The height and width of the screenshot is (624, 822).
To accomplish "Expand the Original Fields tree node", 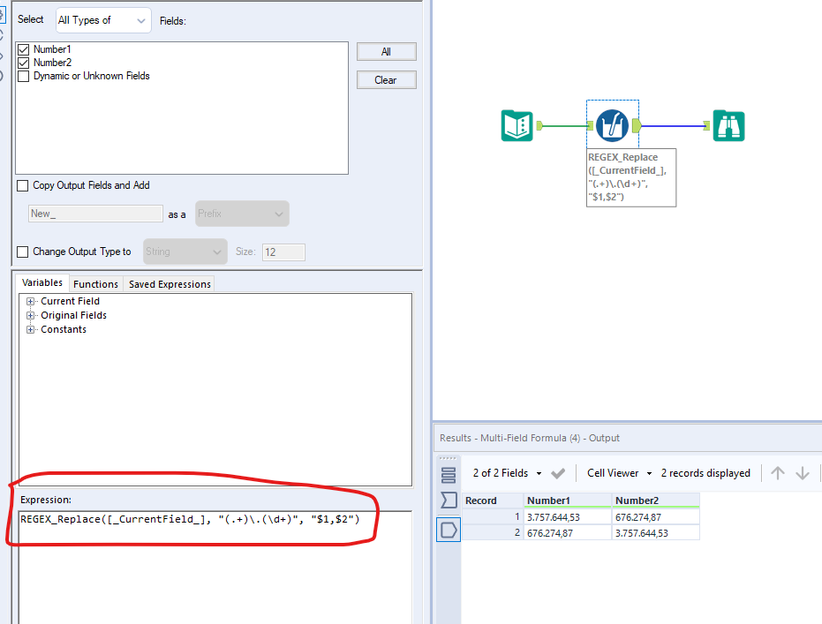I will pyautogui.click(x=30, y=316).
